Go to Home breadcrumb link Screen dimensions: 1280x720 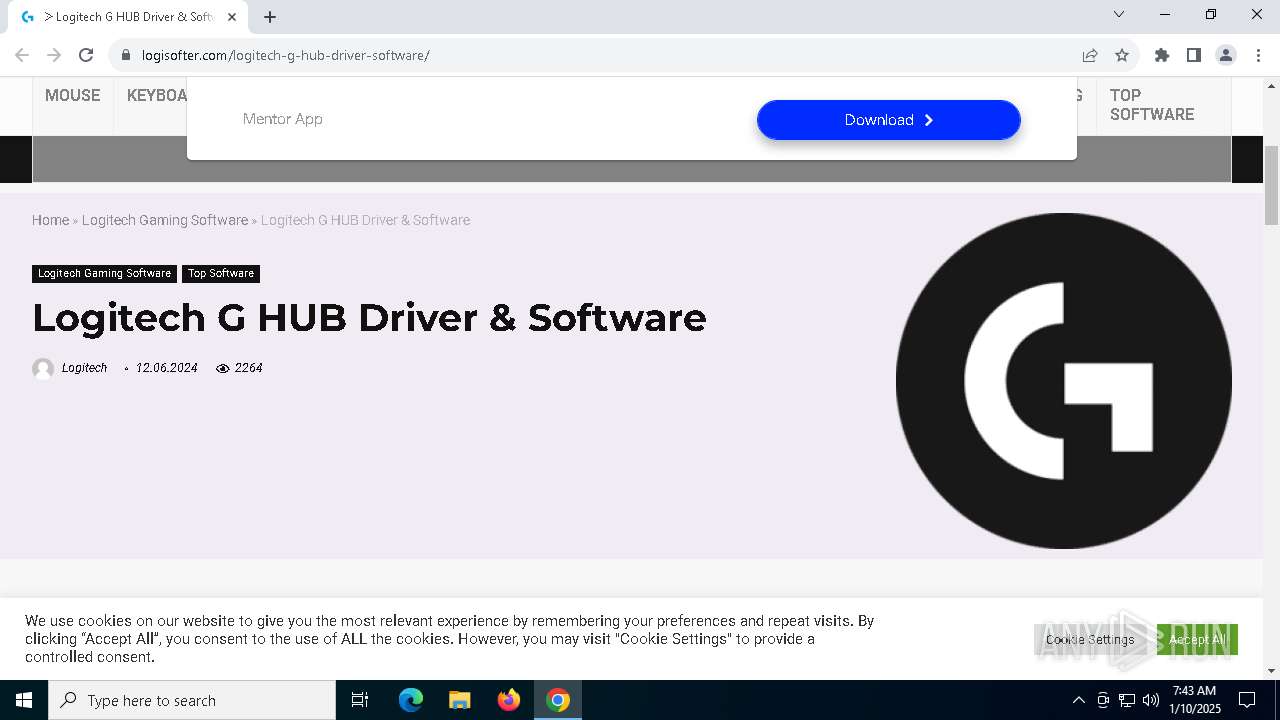50,220
